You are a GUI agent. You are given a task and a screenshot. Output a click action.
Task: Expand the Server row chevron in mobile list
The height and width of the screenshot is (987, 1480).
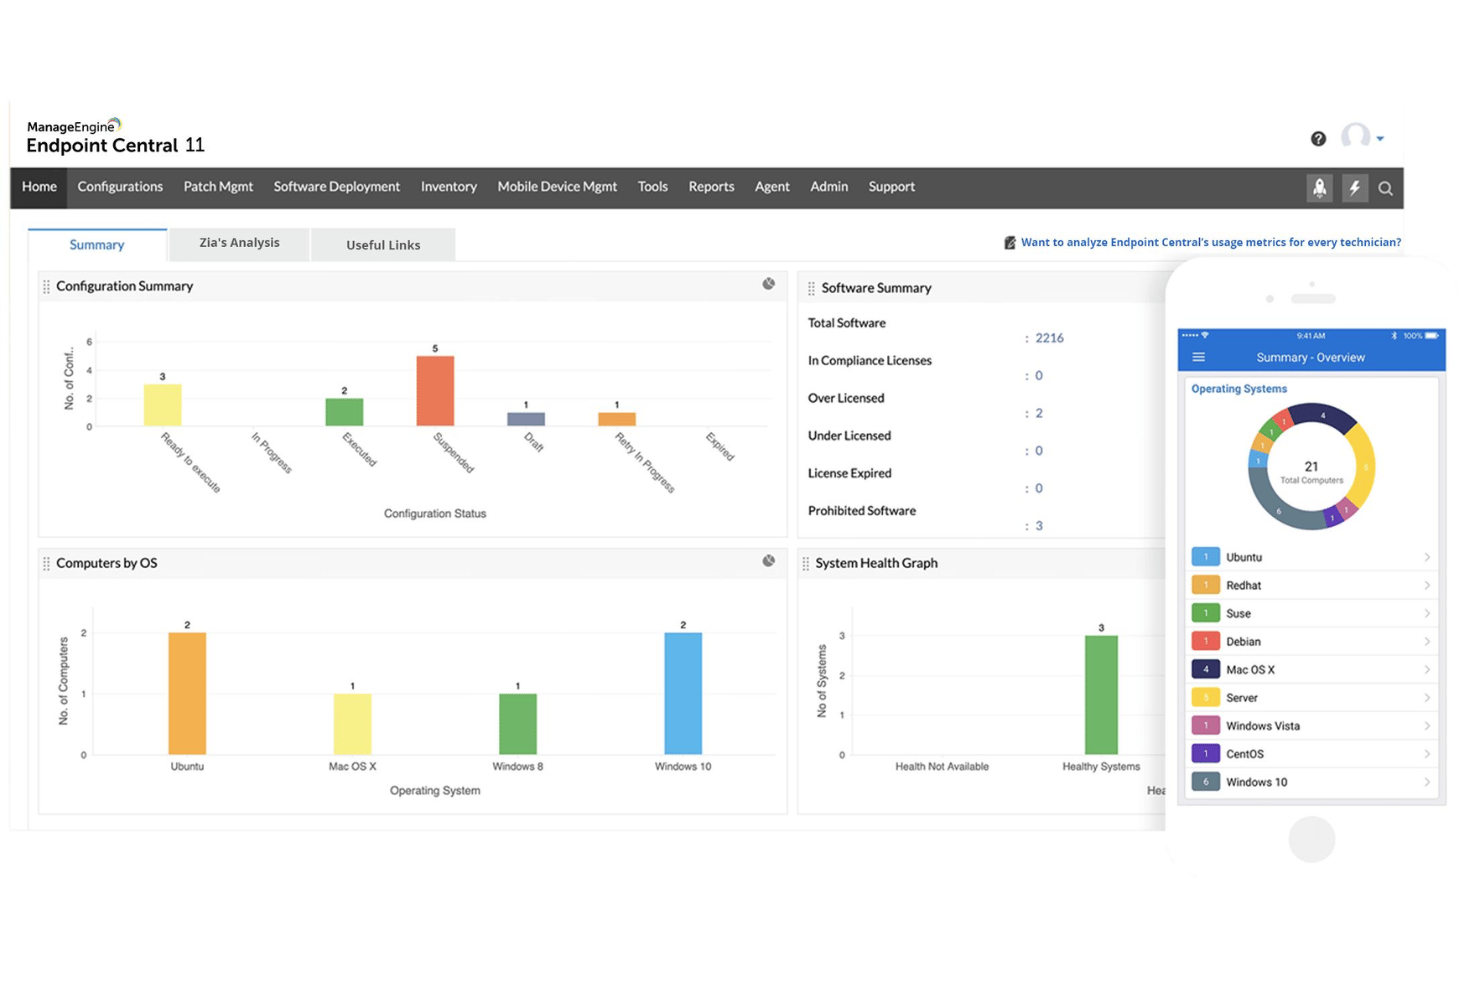(1427, 698)
